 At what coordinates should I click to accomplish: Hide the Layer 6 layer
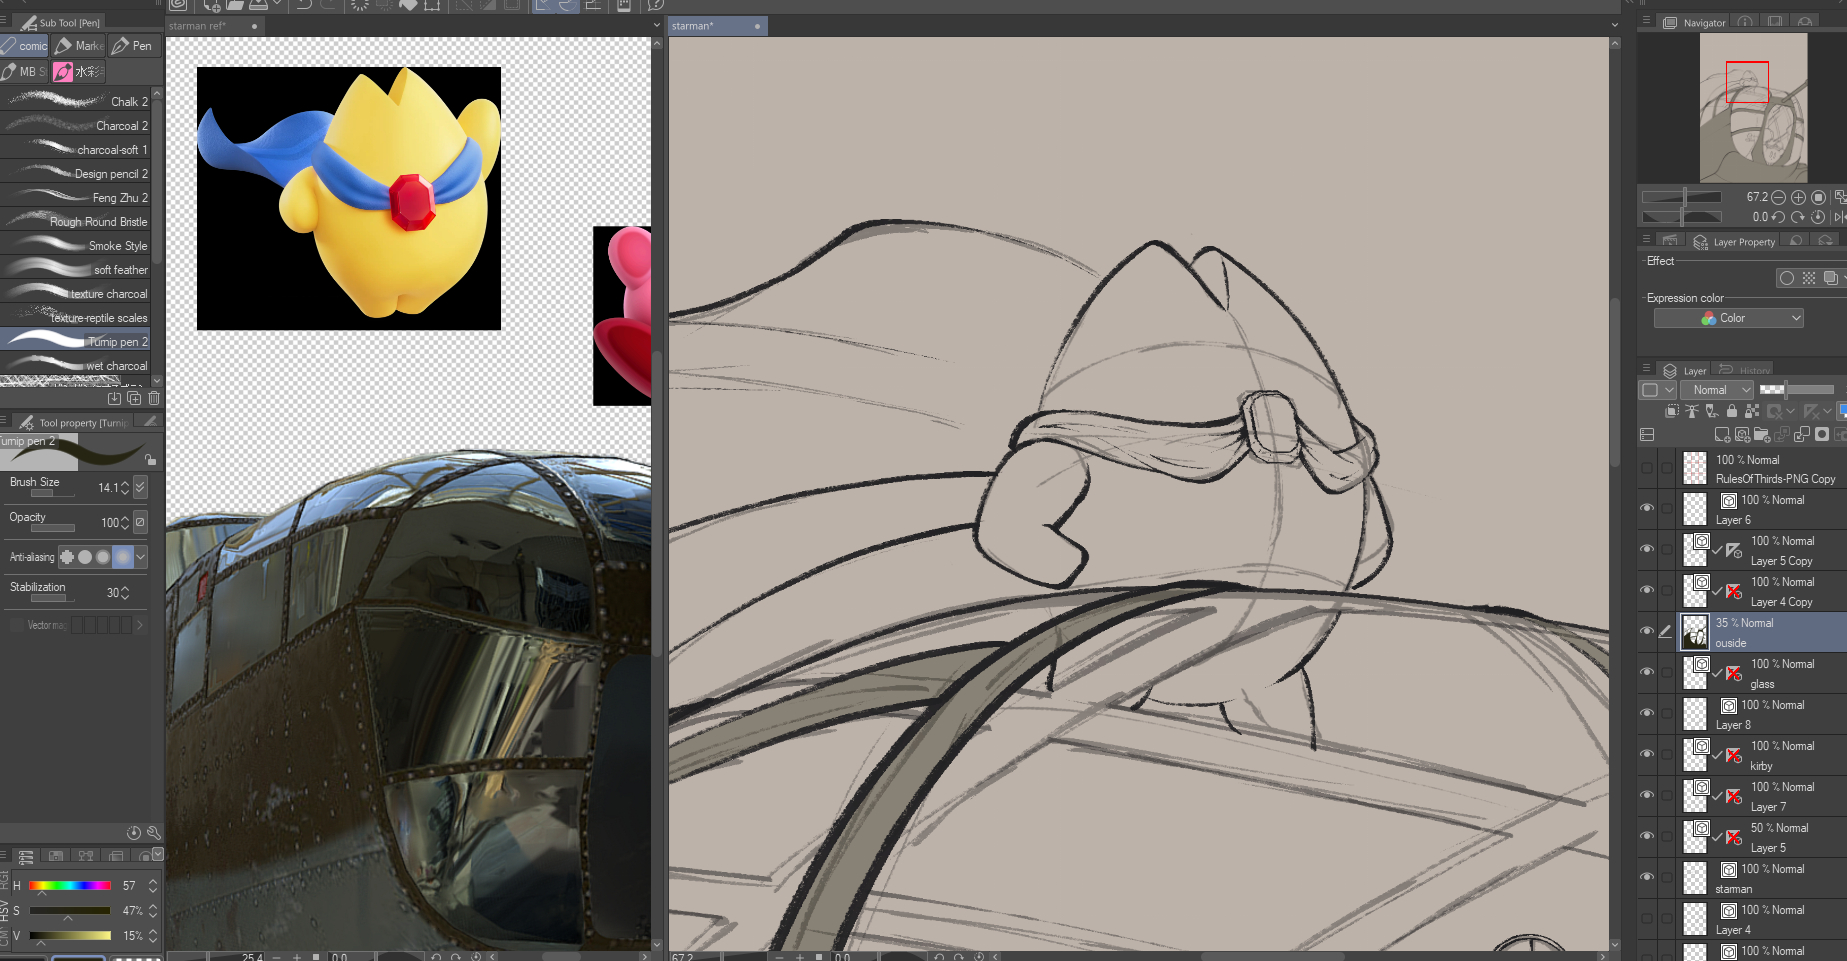point(1647,508)
